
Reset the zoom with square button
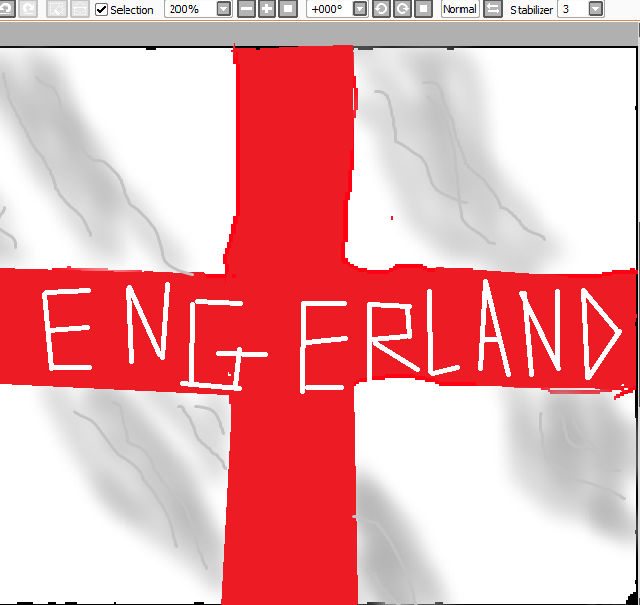pos(288,9)
